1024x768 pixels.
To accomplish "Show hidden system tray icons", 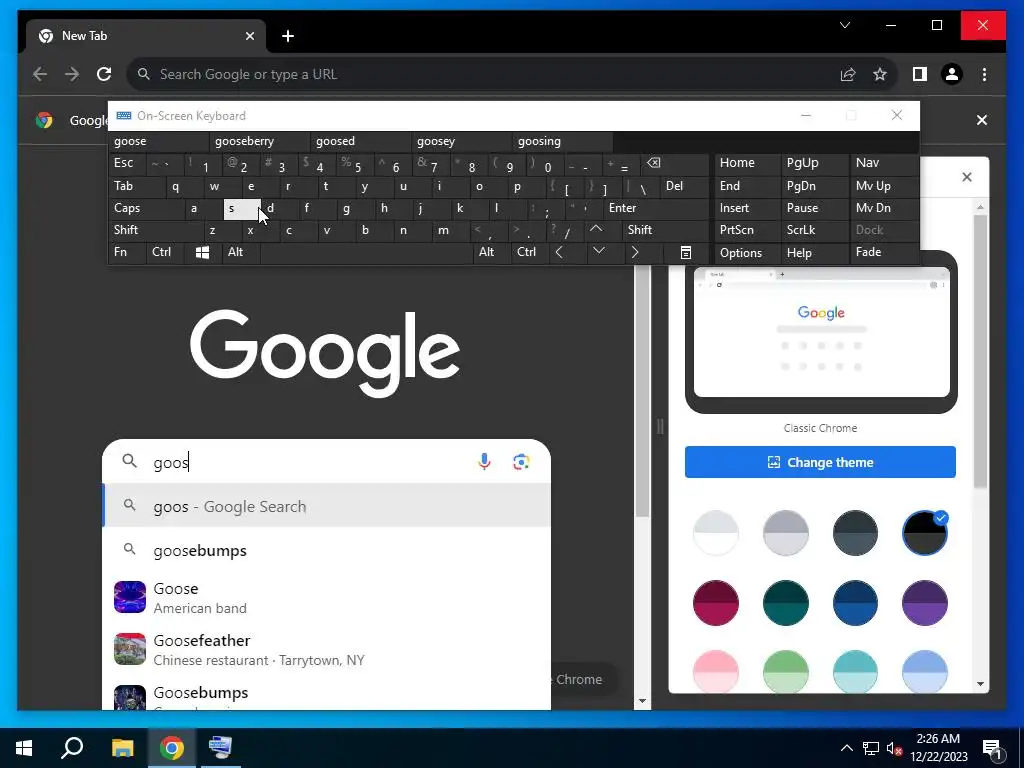I will tap(846, 748).
